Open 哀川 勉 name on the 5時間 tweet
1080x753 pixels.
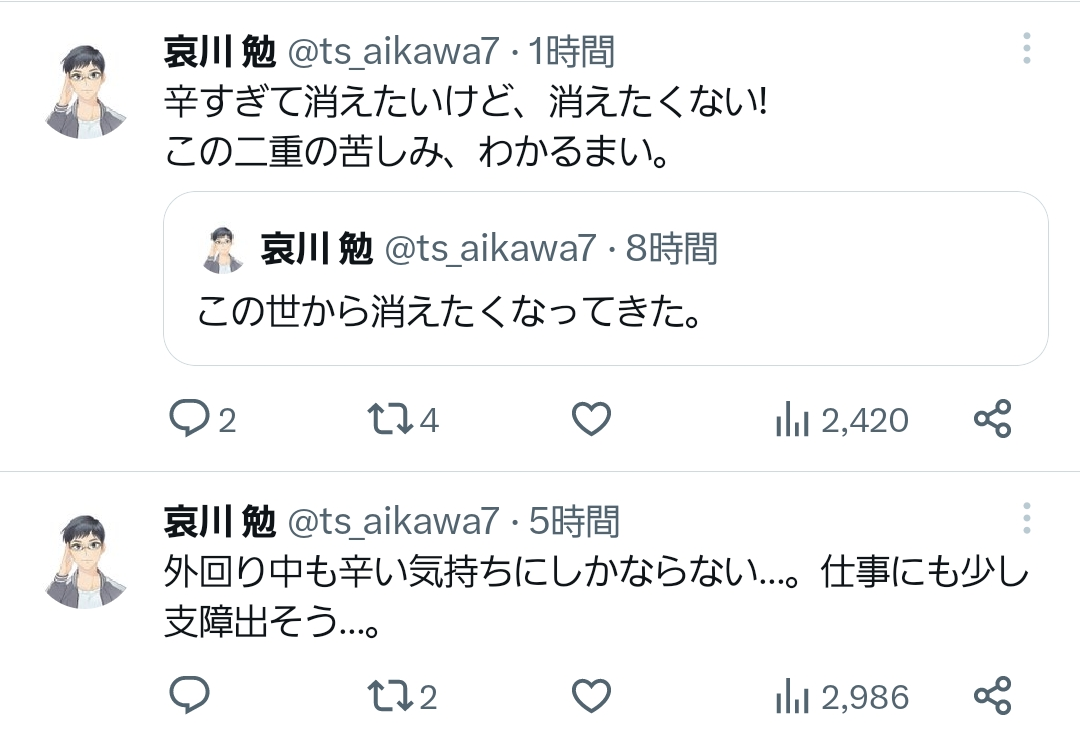click(x=220, y=522)
